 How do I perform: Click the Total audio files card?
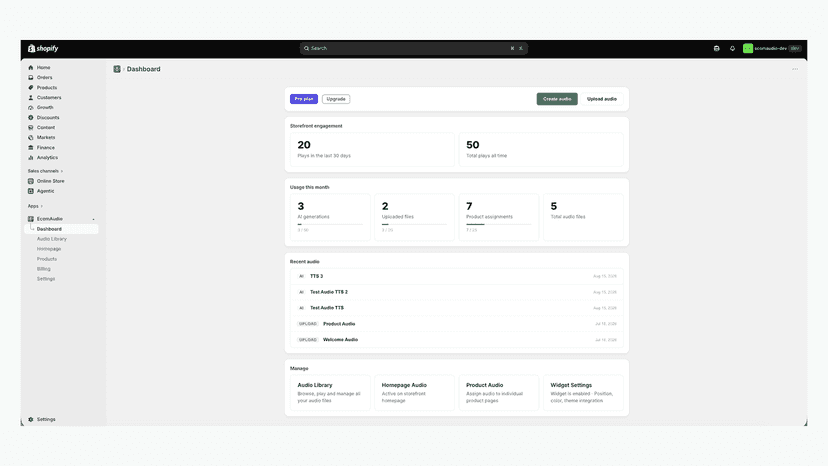tap(584, 217)
